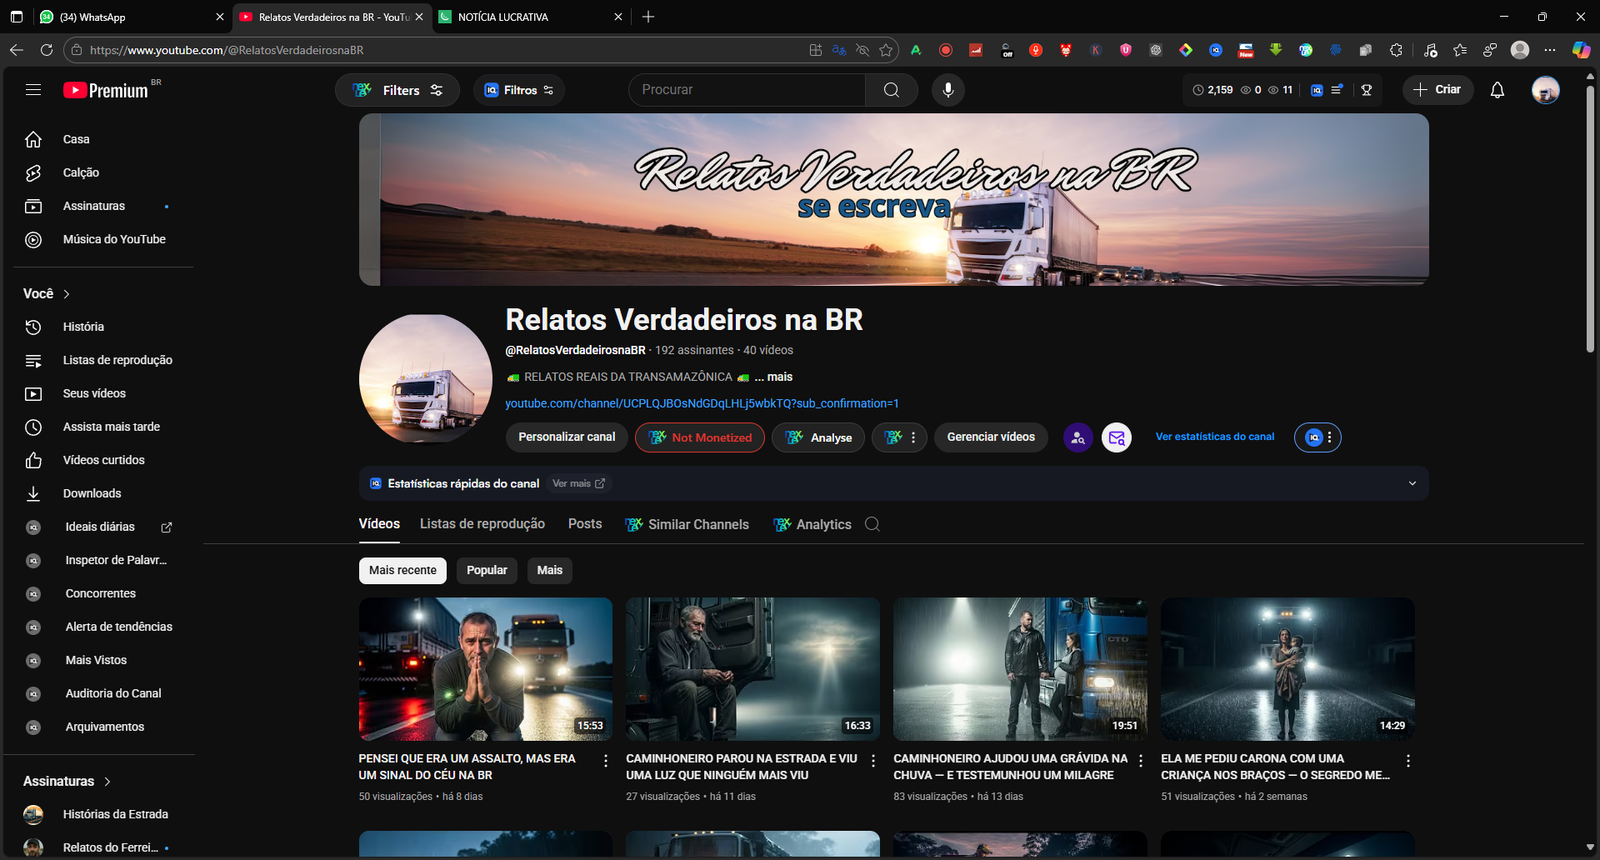Click Gerenciar vídeos button

[991, 438]
